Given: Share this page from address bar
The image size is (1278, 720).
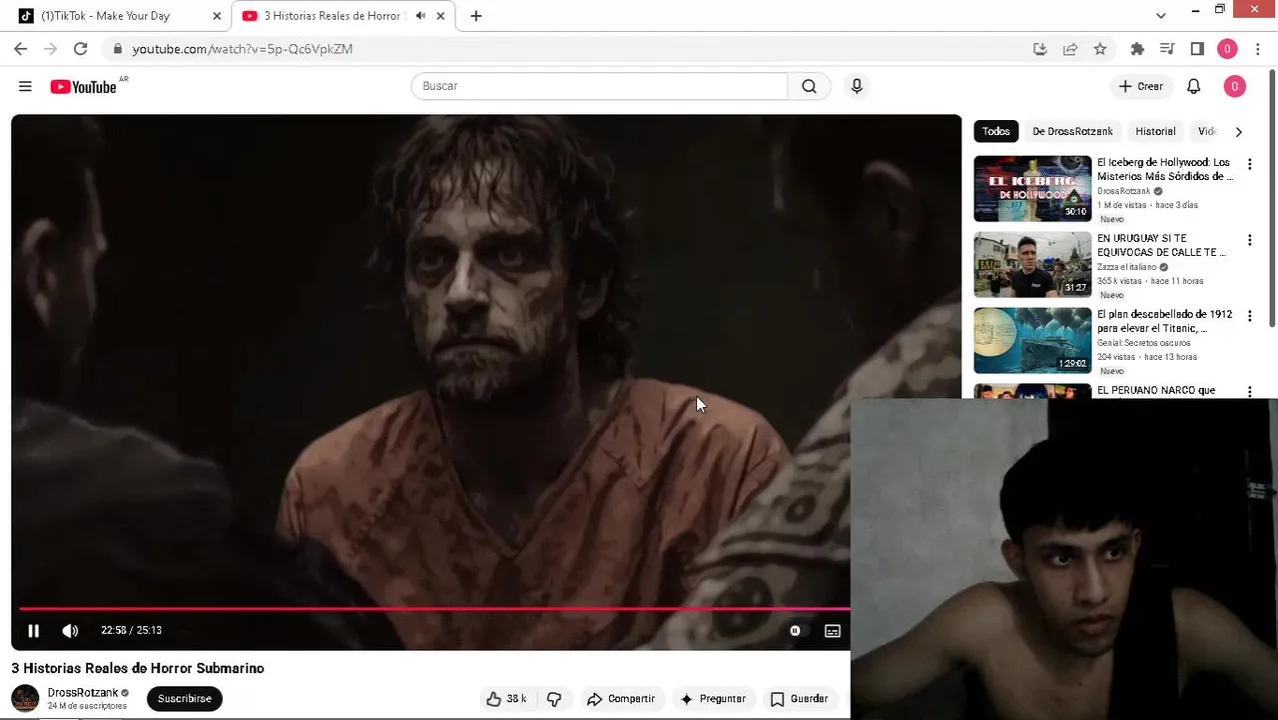Looking at the screenshot, I should point(1070,49).
